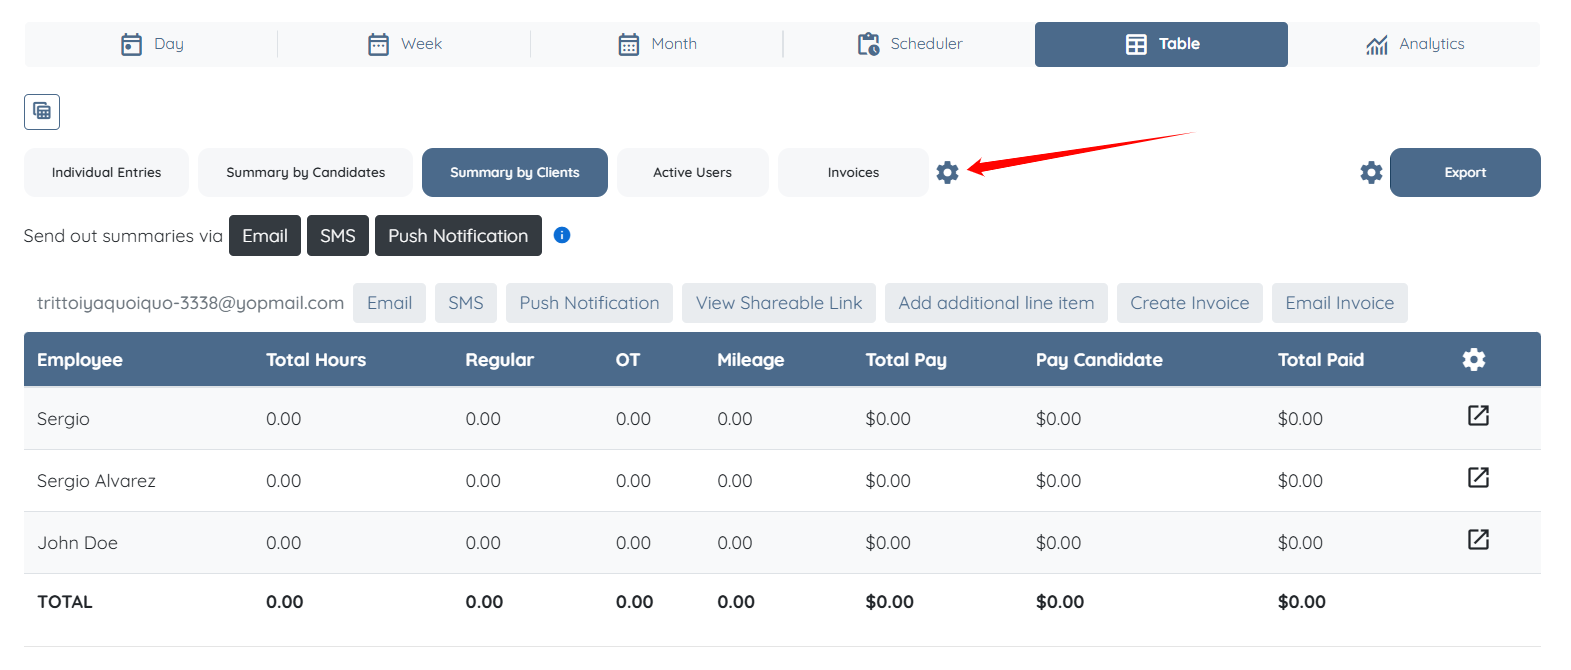Open Sergio Alvarez's row details icon
Image resolution: width=1571 pixels, height=670 pixels.
tap(1478, 478)
